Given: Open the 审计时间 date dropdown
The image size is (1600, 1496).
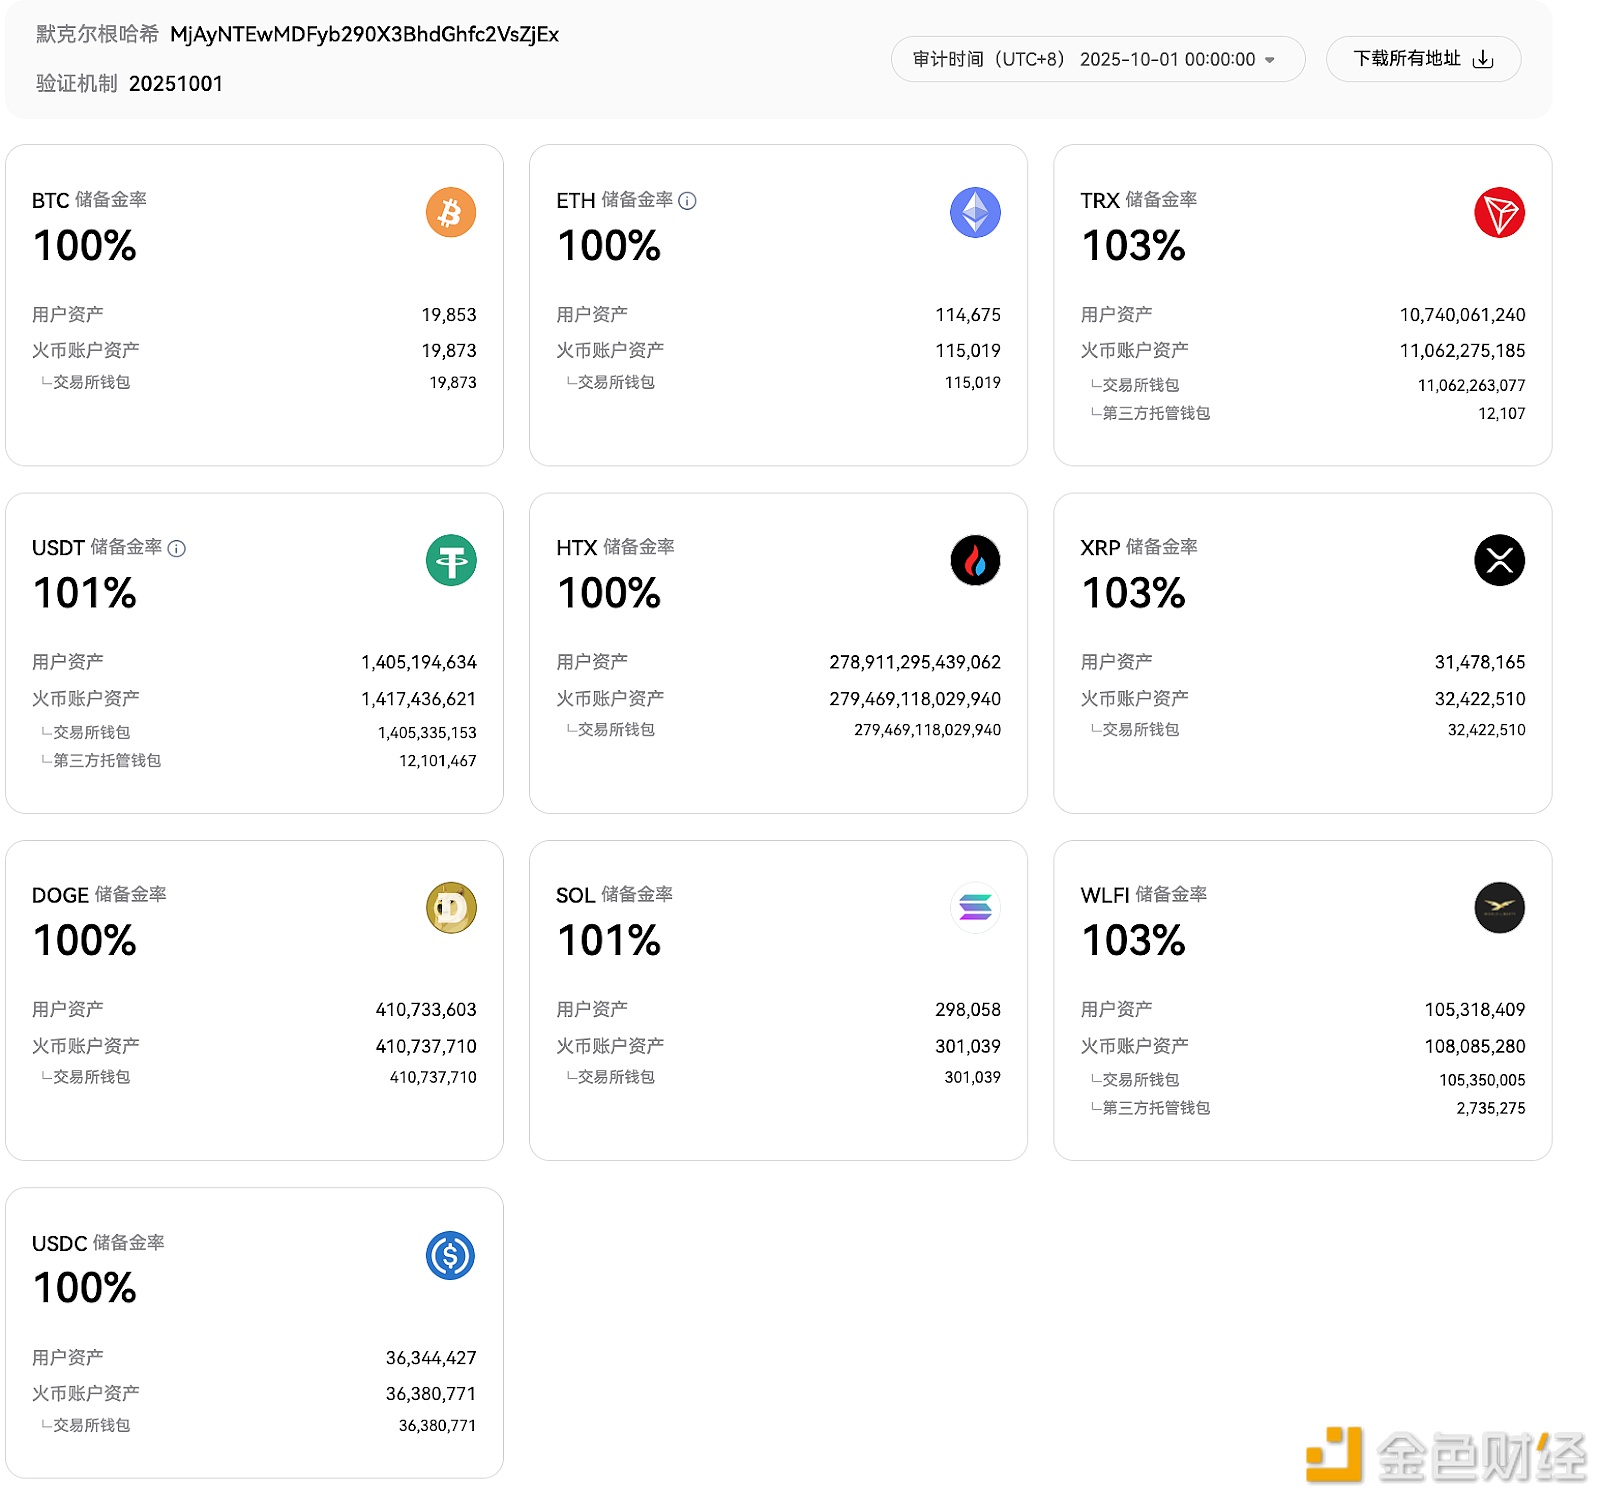Looking at the screenshot, I should coord(1097,59).
